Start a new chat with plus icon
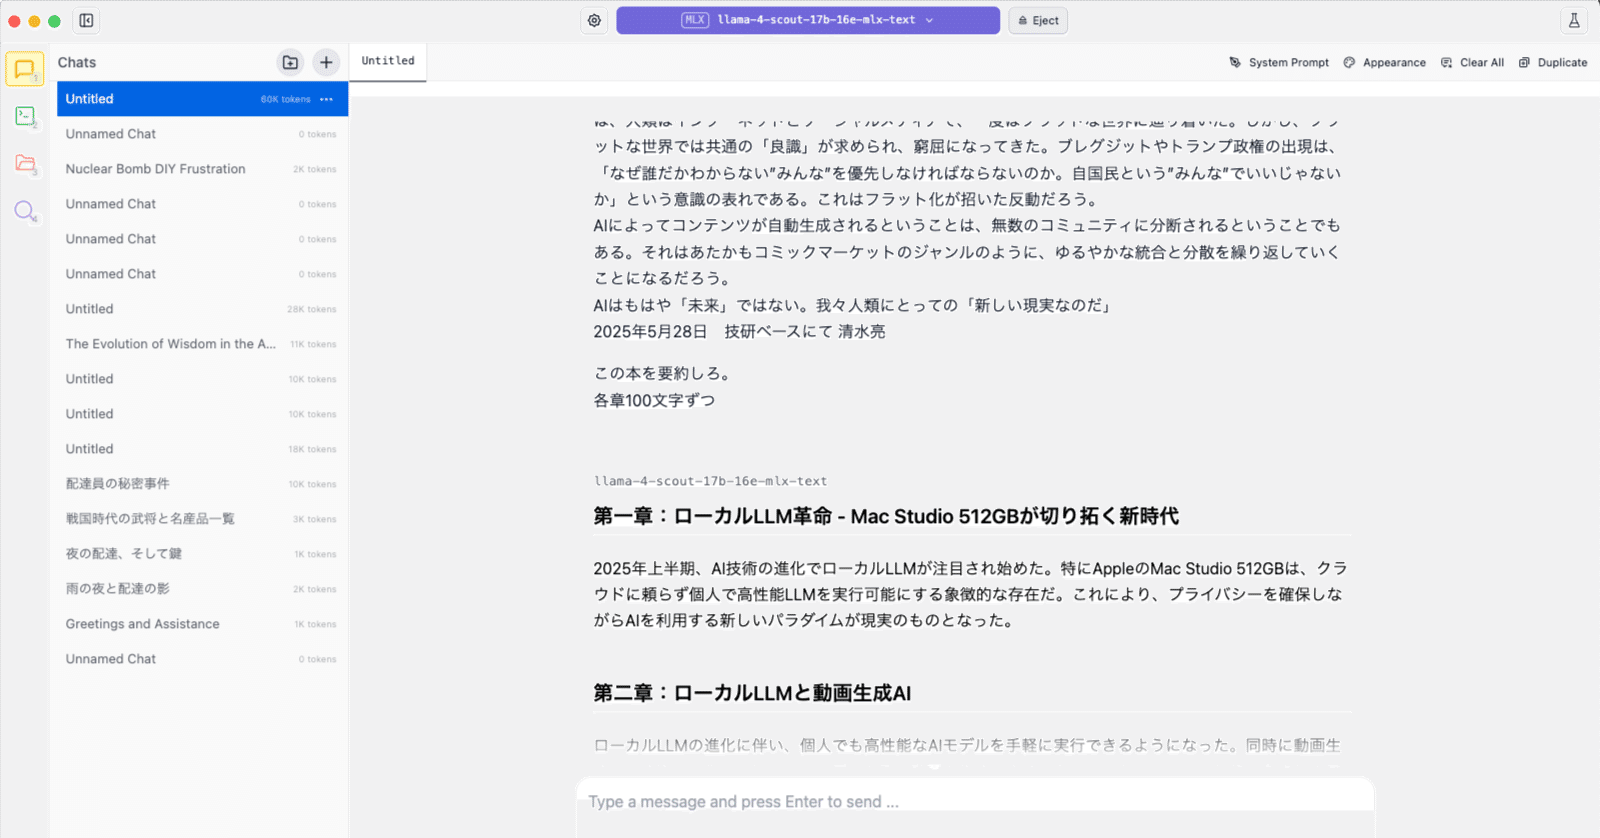The width and height of the screenshot is (1600, 838). (326, 62)
